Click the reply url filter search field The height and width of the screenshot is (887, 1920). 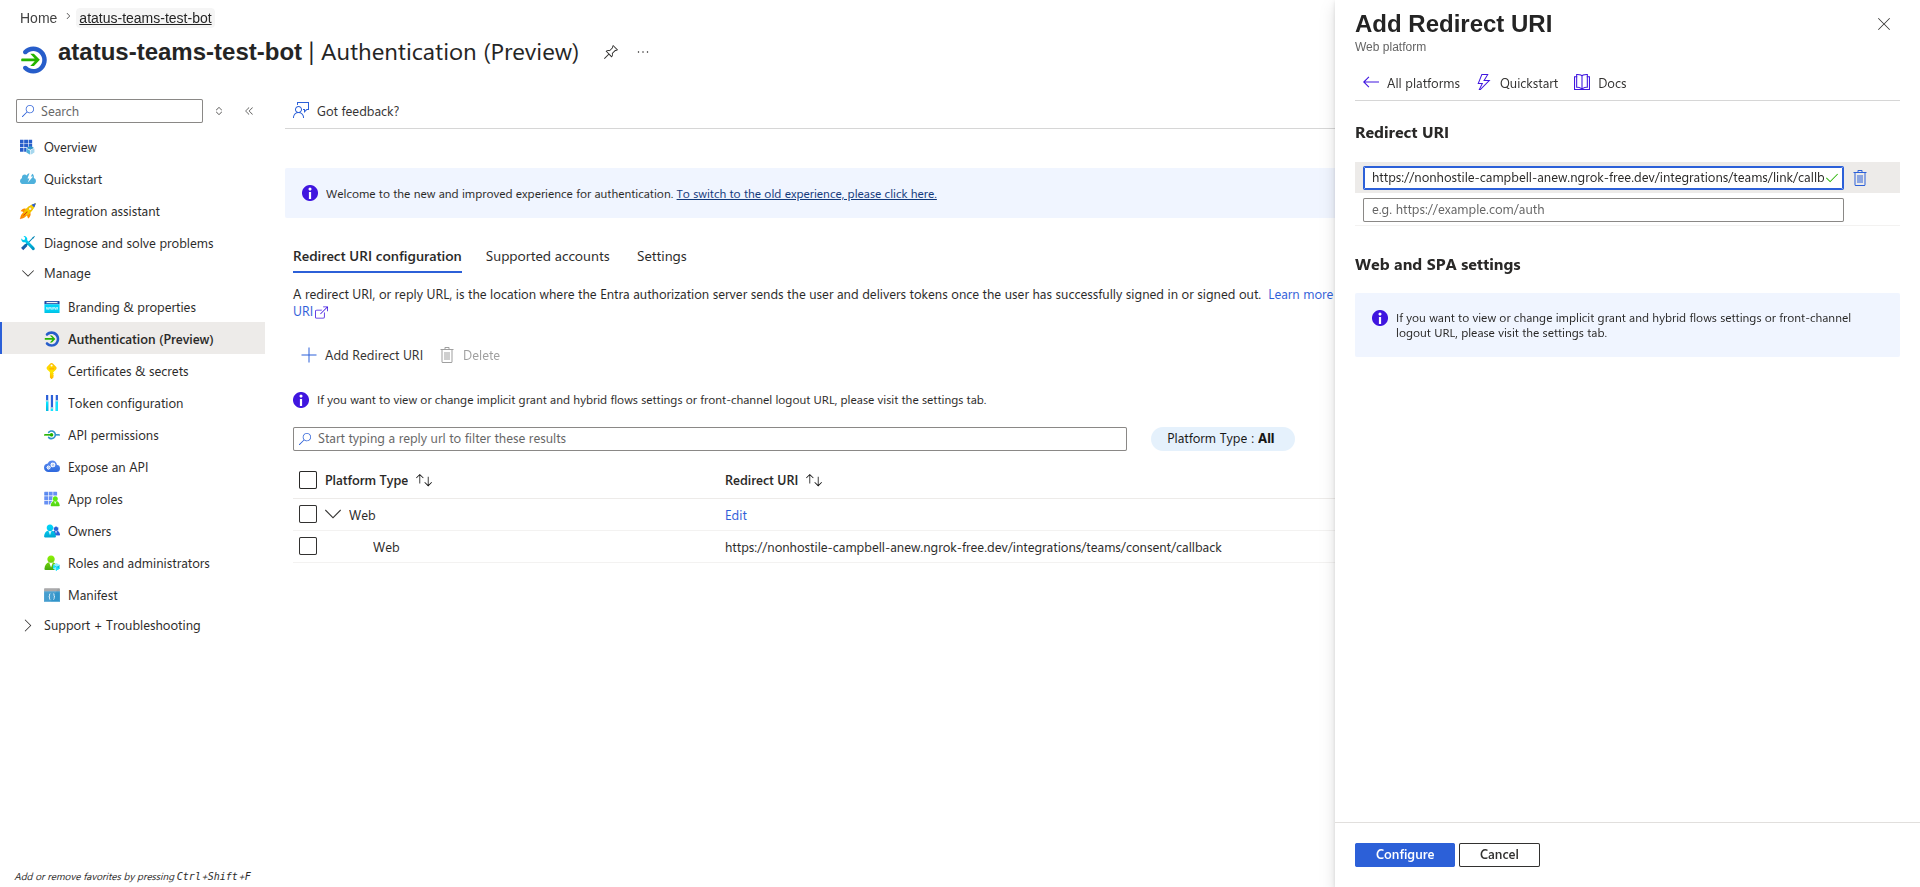(x=710, y=438)
